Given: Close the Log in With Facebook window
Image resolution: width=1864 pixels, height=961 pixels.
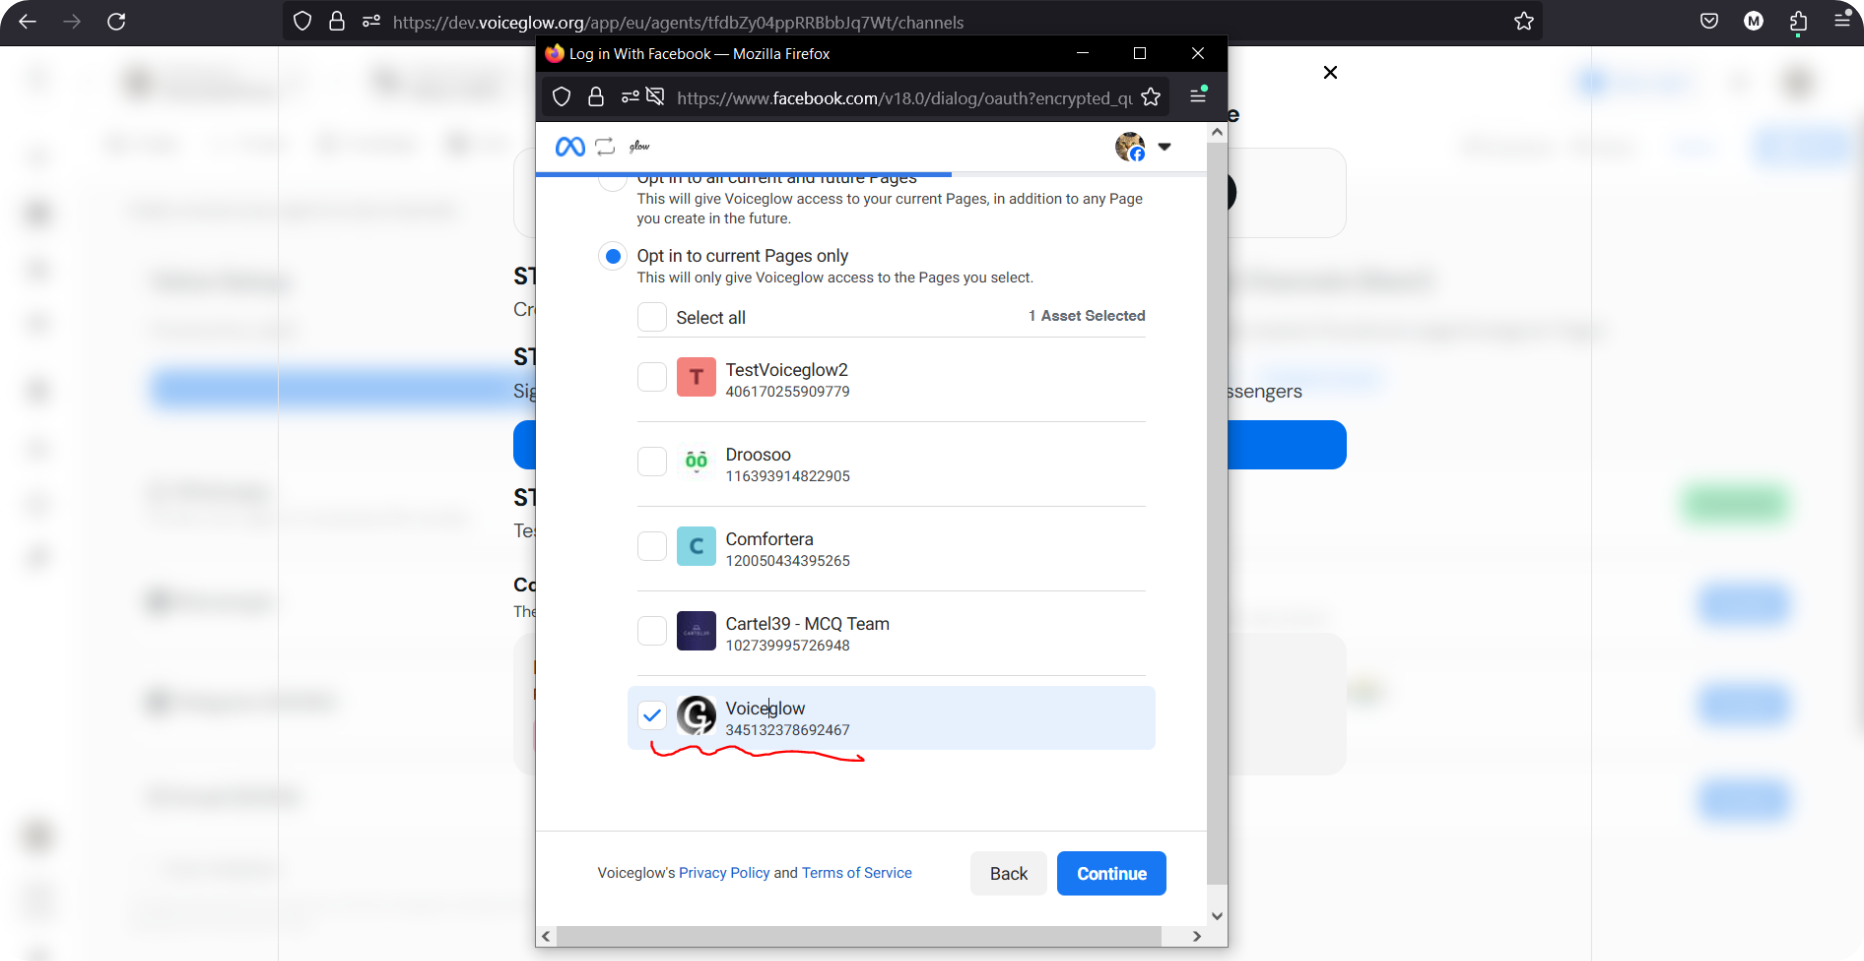Looking at the screenshot, I should [x=1198, y=53].
